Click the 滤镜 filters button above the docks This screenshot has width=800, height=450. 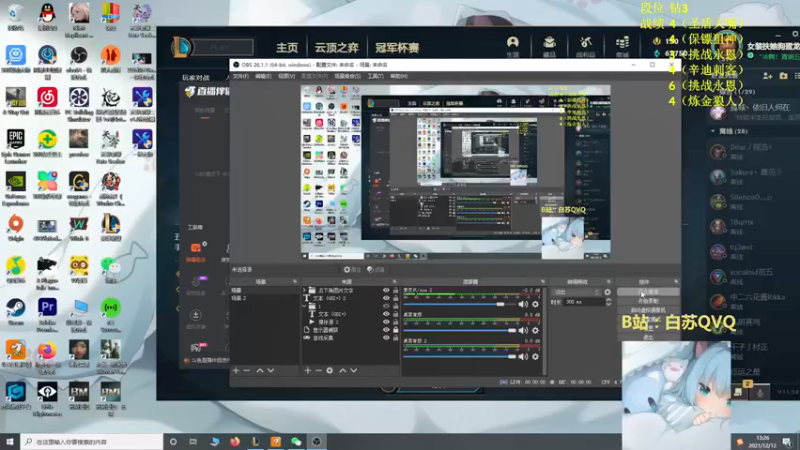click(376, 269)
